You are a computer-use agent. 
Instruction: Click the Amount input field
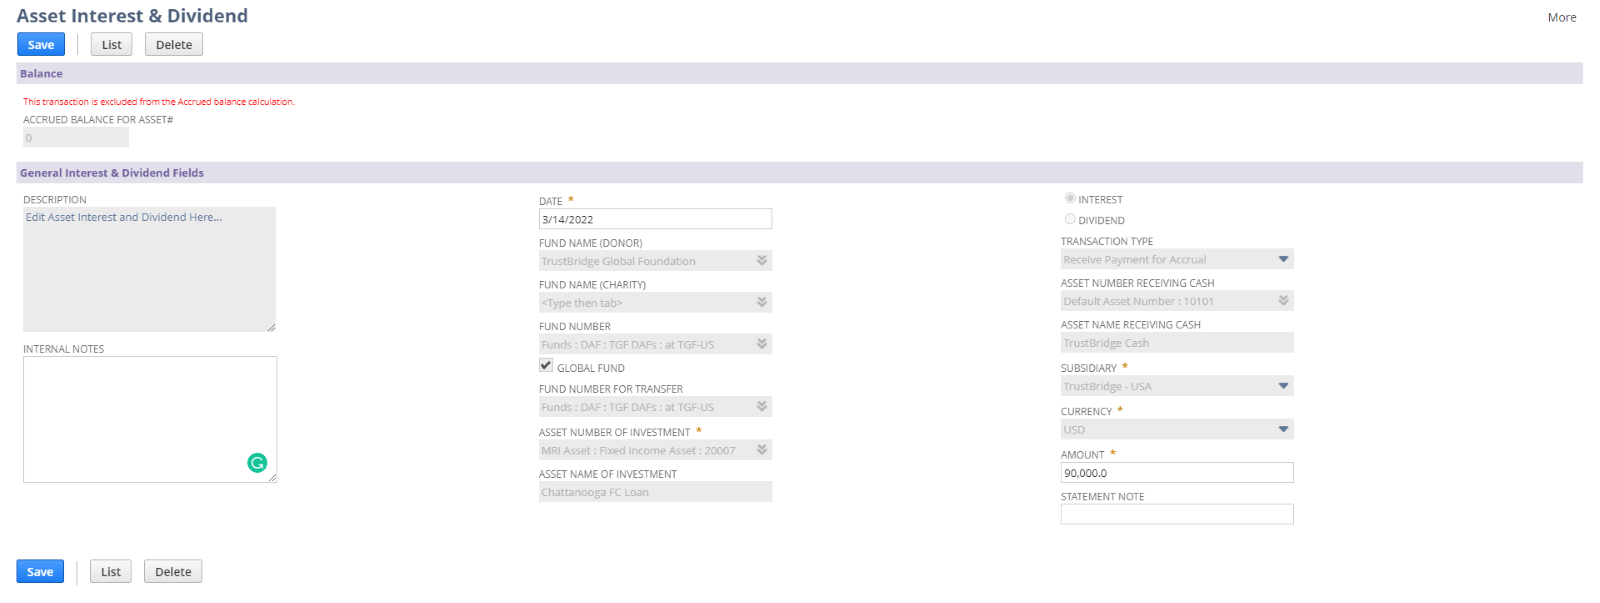[1176, 473]
